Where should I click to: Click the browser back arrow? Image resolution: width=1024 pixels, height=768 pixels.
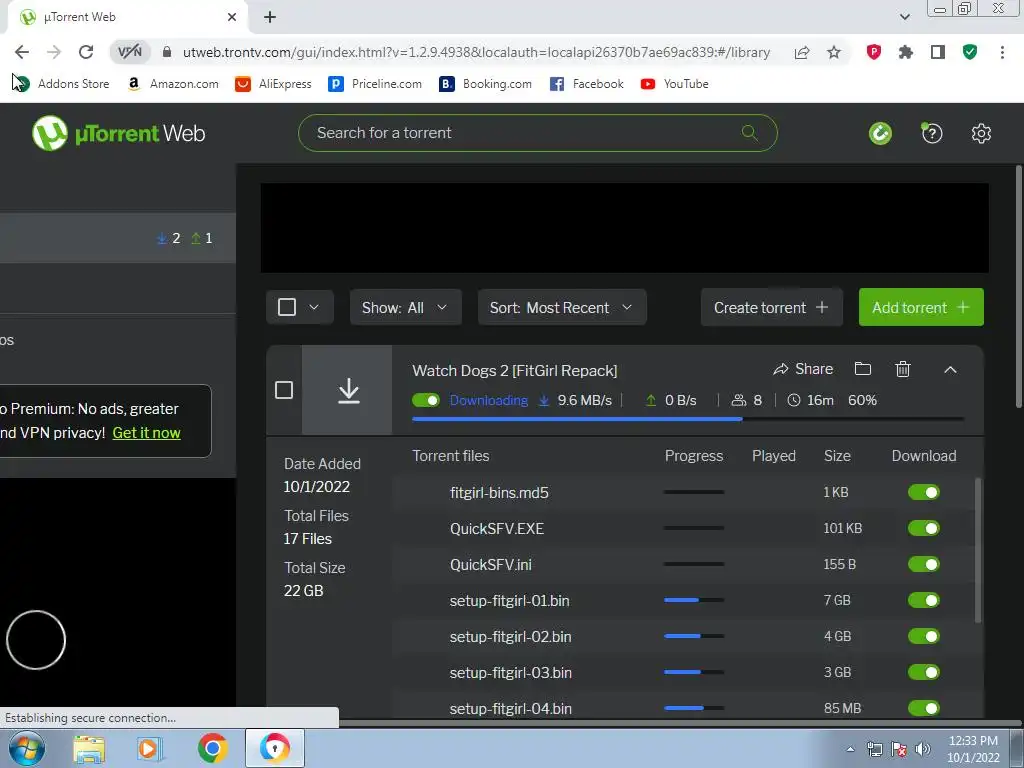click(22, 52)
